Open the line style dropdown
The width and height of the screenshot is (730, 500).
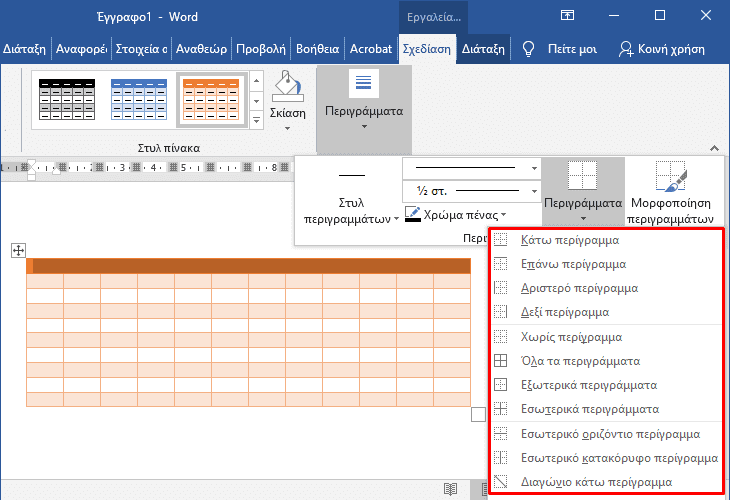tap(534, 168)
